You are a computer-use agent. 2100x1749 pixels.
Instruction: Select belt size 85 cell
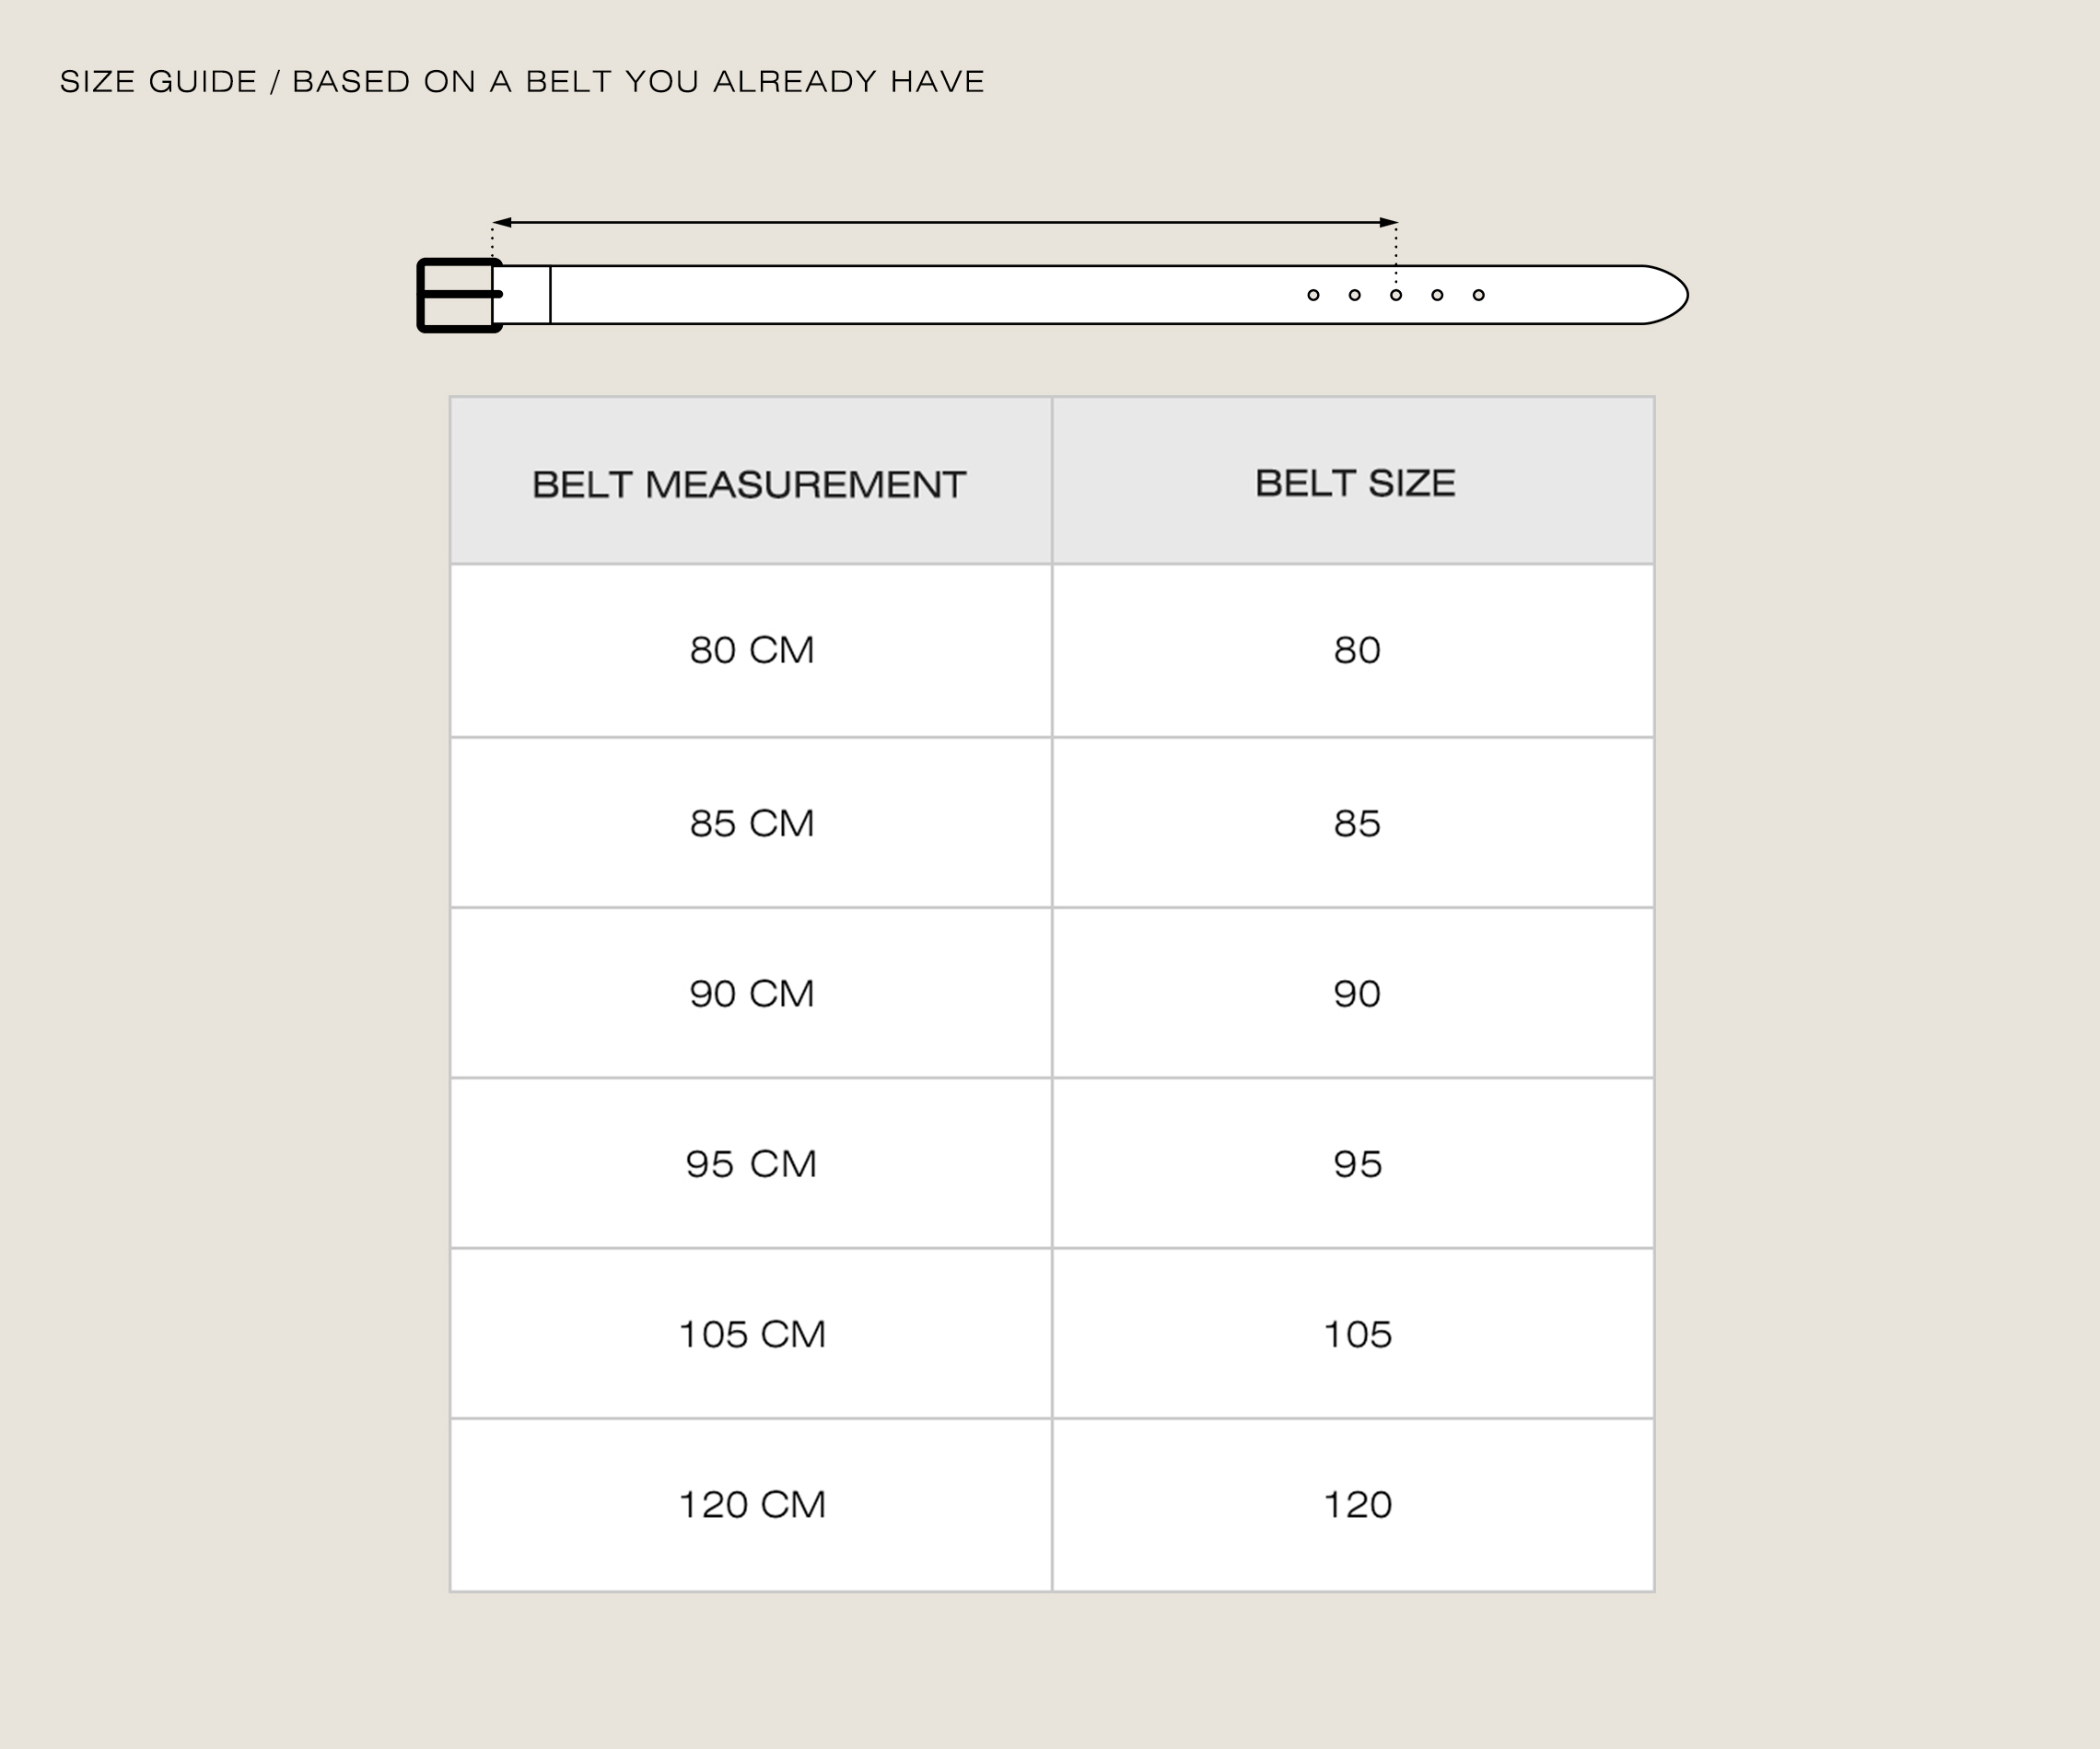click(x=1353, y=823)
